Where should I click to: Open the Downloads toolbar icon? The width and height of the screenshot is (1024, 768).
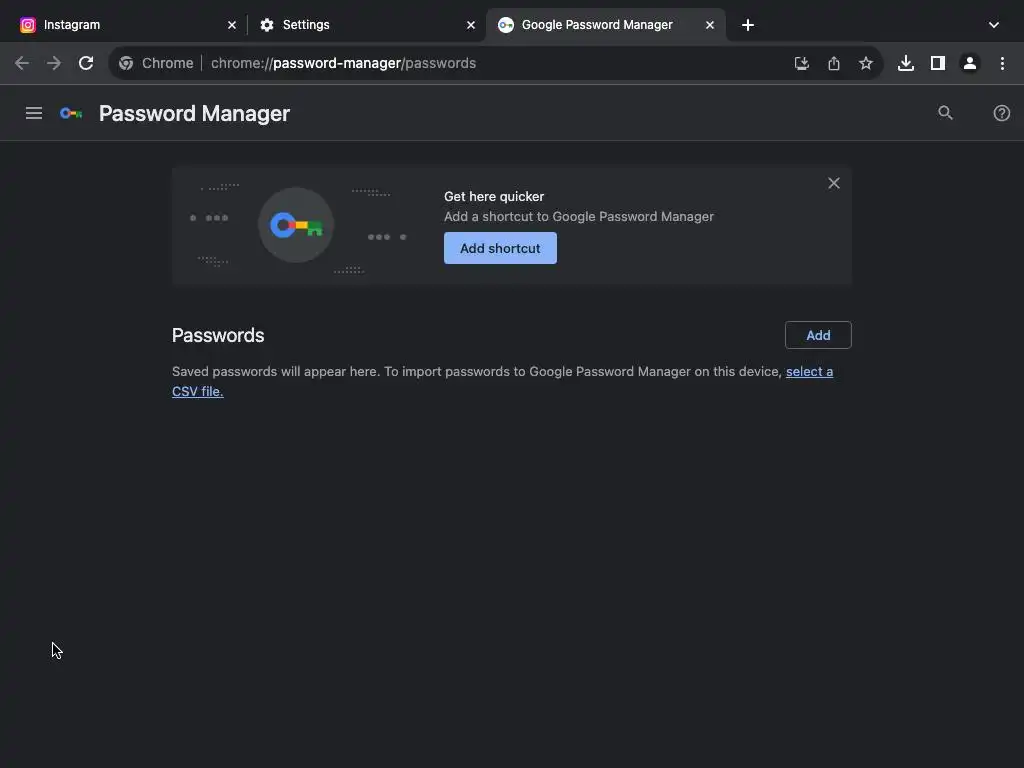(x=905, y=63)
